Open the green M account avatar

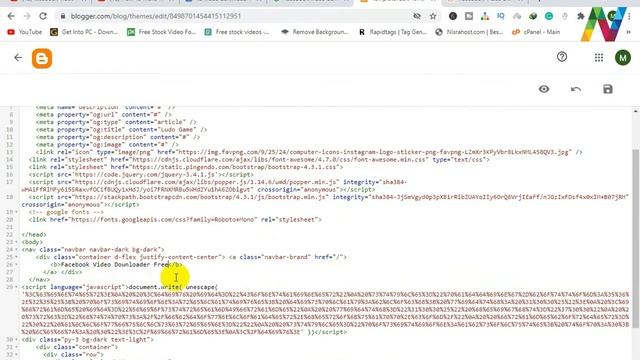(x=623, y=58)
